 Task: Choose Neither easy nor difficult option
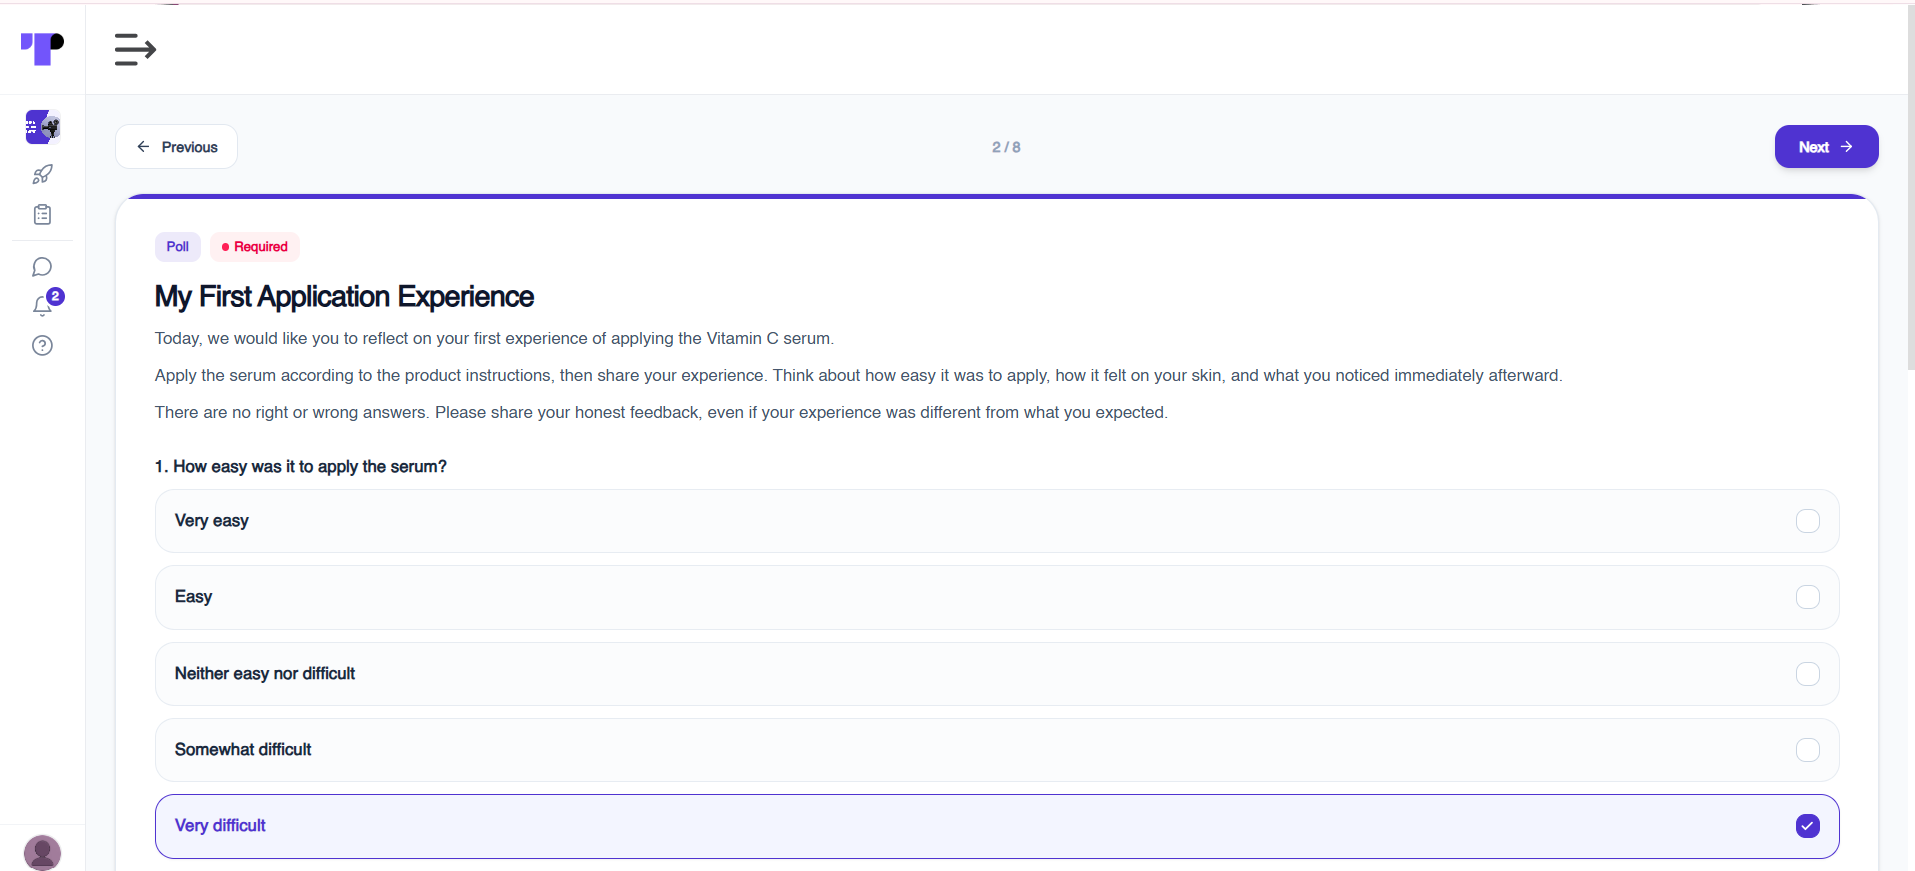(997, 674)
